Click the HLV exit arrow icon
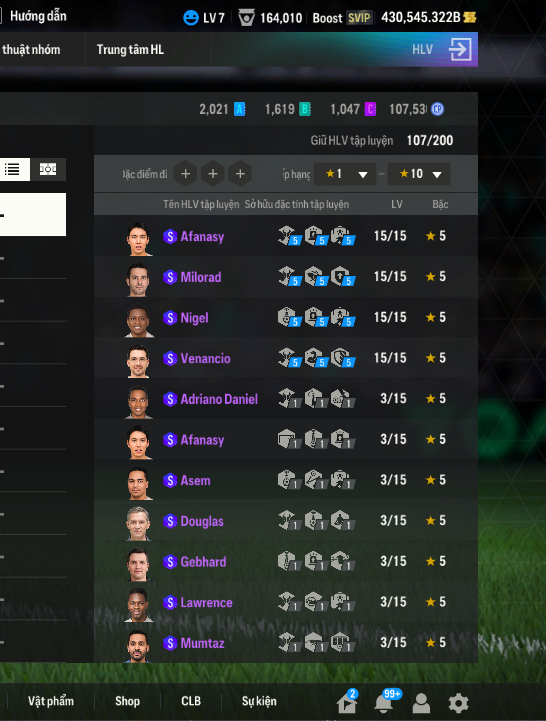The width and height of the screenshot is (546, 721). (x=460, y=50)
